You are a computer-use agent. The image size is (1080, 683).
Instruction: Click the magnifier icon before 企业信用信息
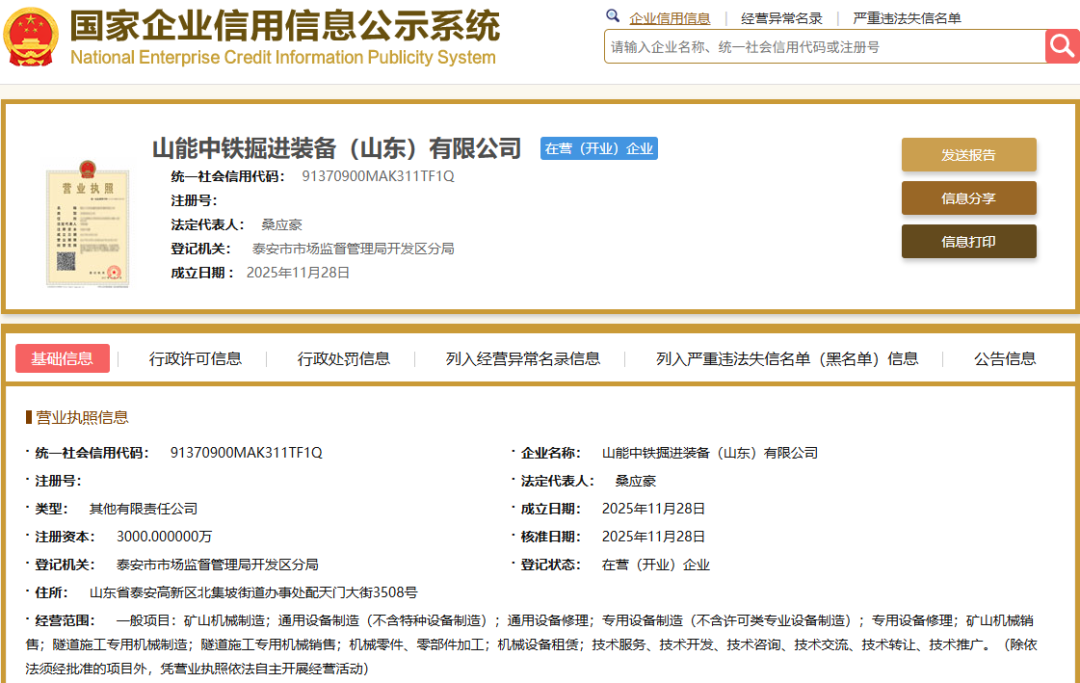(x=613, y=18)
